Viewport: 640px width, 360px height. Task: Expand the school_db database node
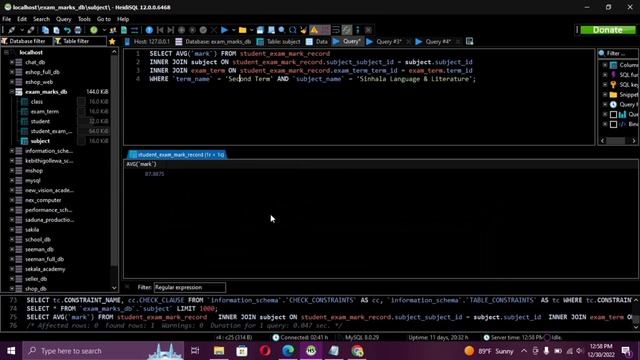(x=12, y=239)
